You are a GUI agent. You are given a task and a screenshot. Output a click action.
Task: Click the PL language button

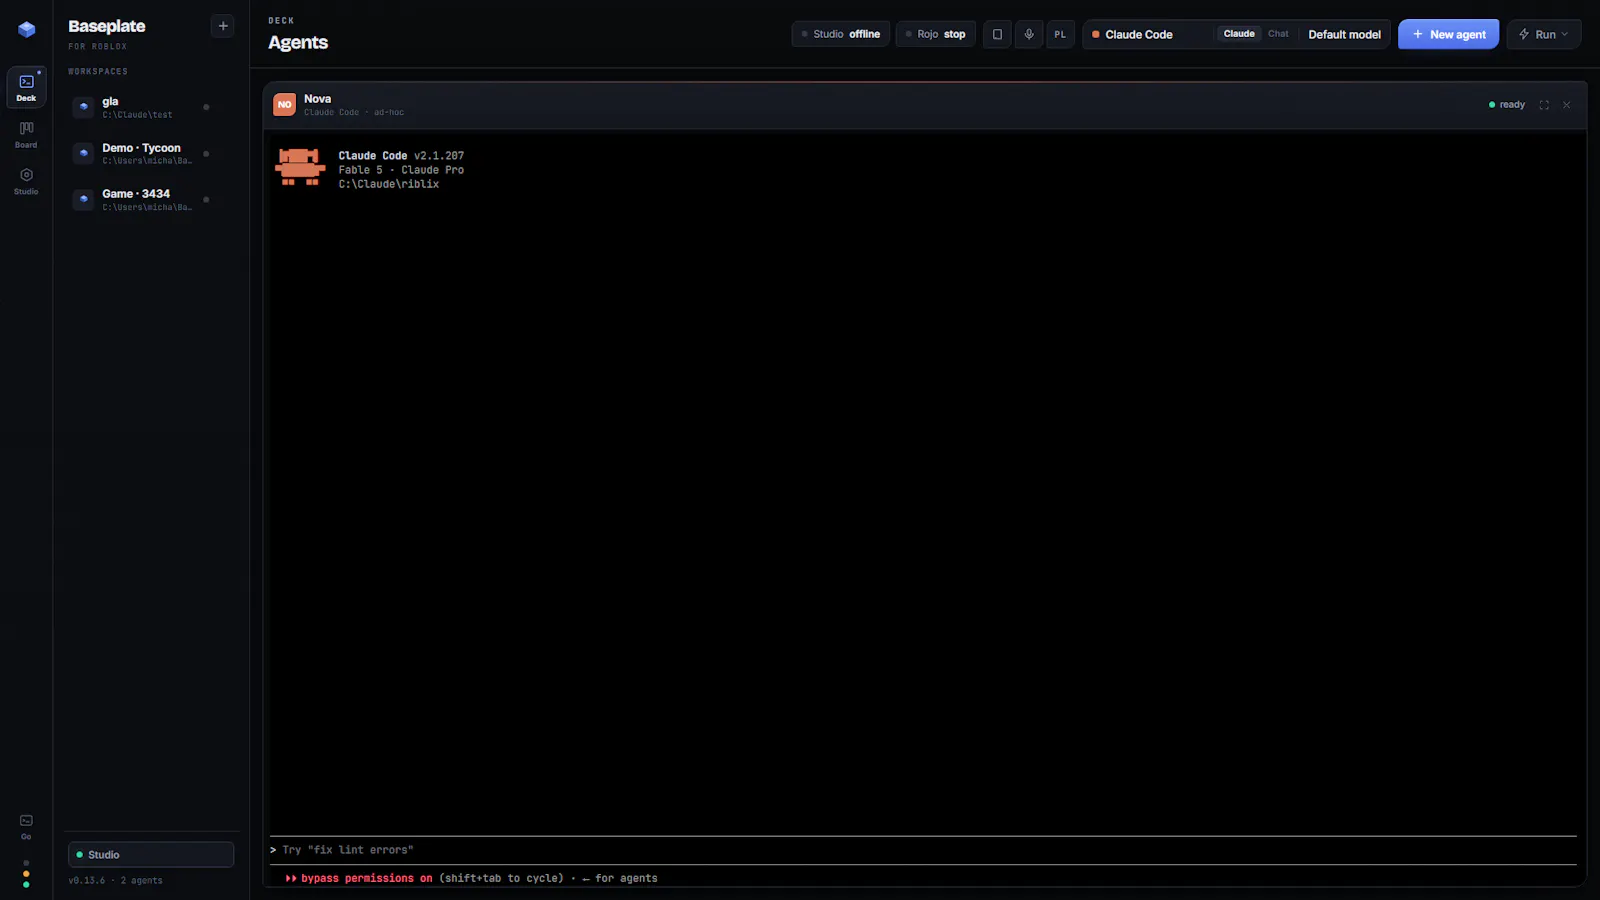[x=1060, y=34]
